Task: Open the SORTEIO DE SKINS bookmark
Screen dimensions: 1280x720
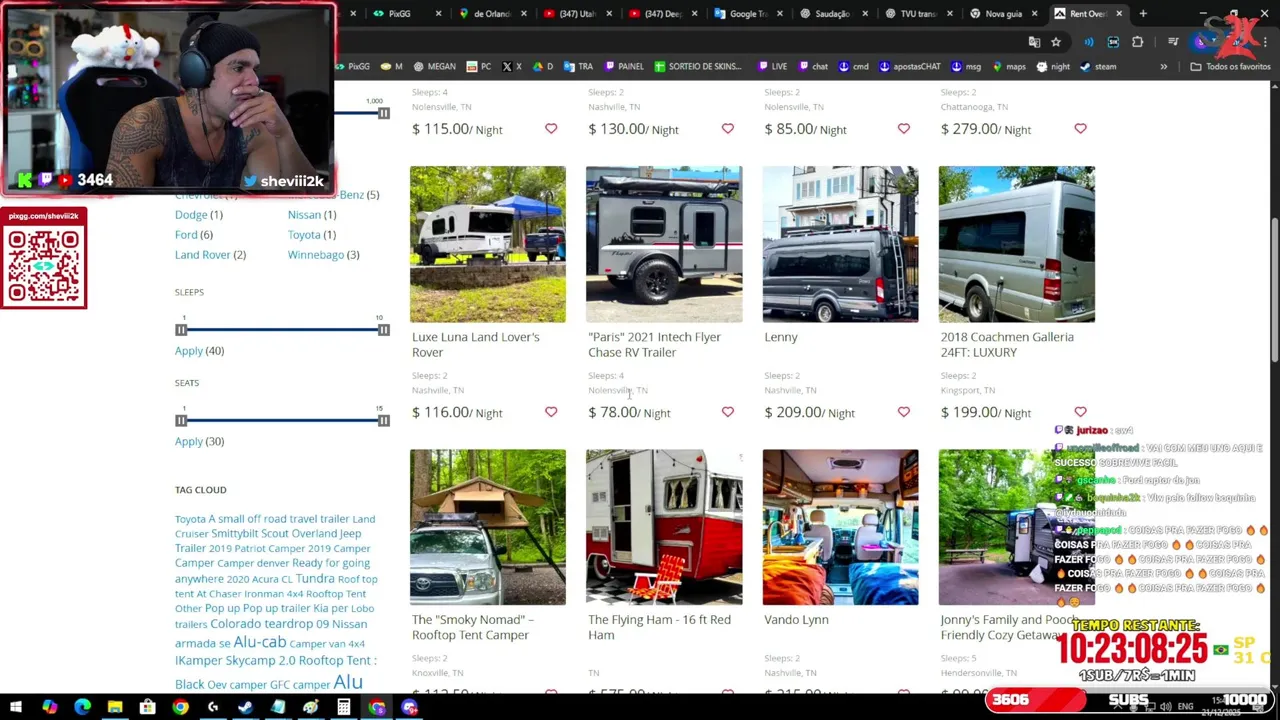Action: pyautogui.click(x=697, y=66)
